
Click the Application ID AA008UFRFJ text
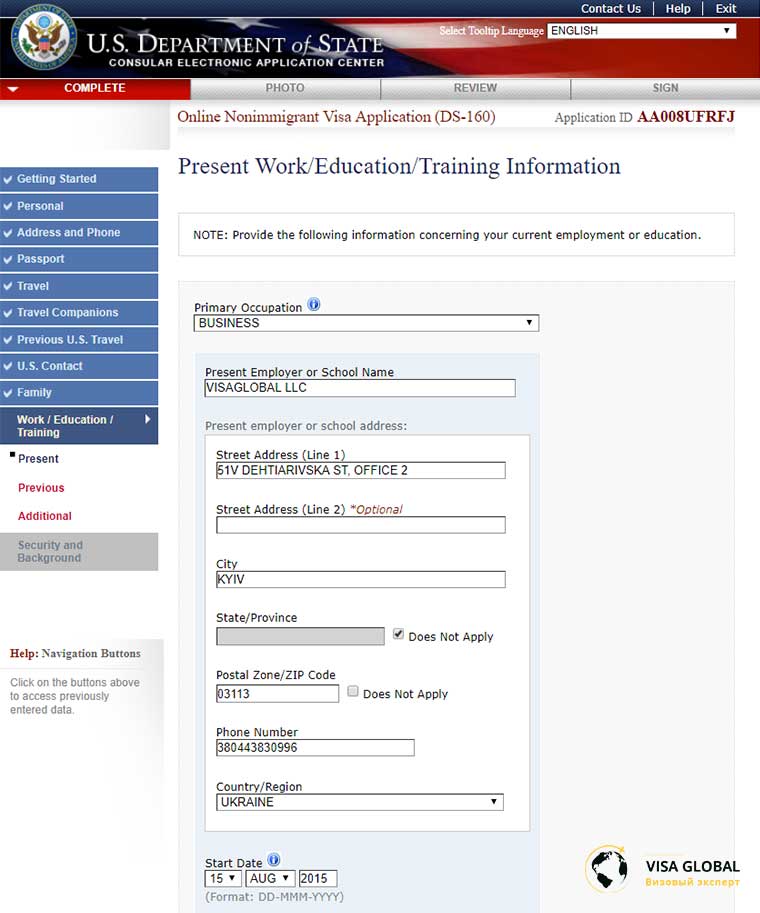coord(645,117)
